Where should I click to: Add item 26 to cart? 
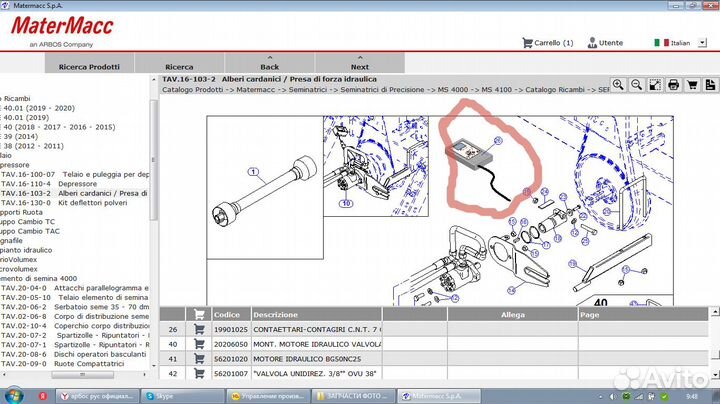tap(200, 329)
